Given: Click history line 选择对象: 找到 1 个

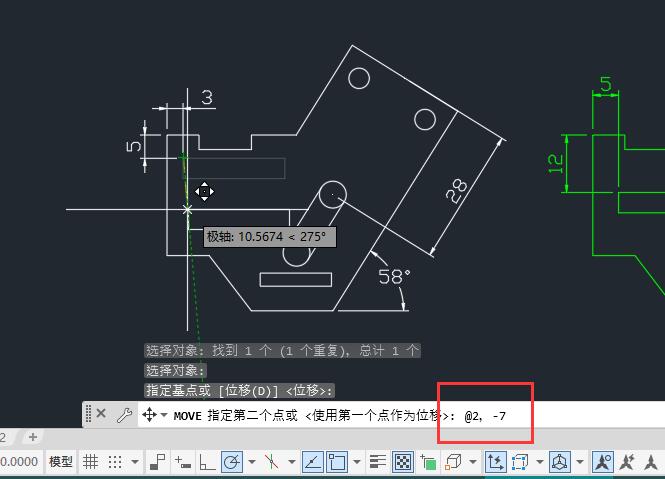Looking at the screenshot, I should point(282,350).
